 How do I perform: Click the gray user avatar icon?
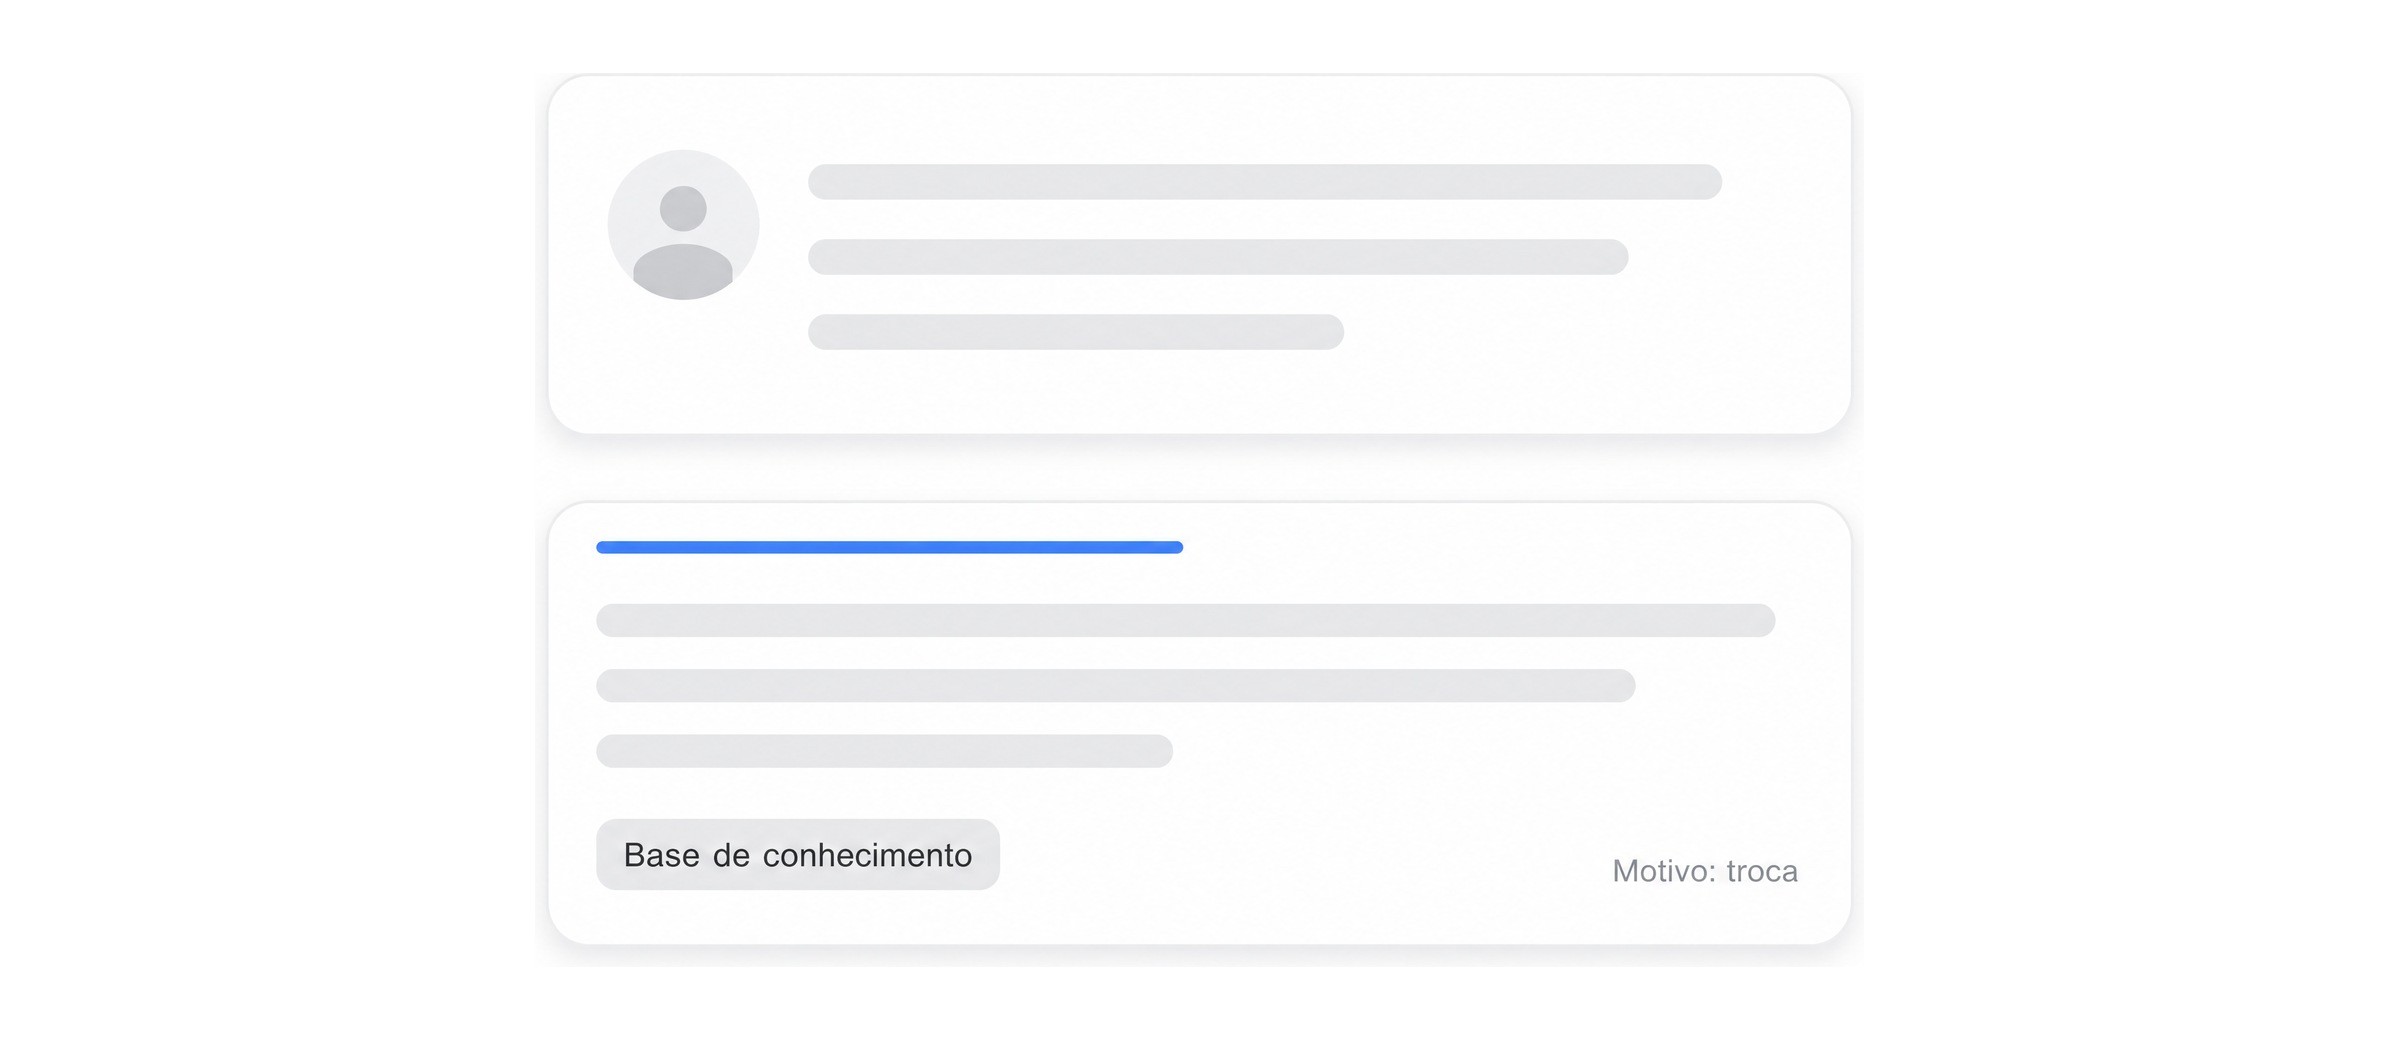[683, 225]
